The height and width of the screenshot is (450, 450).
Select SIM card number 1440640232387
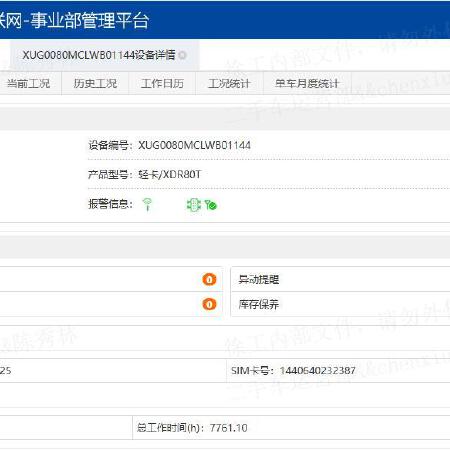(317, 370)
